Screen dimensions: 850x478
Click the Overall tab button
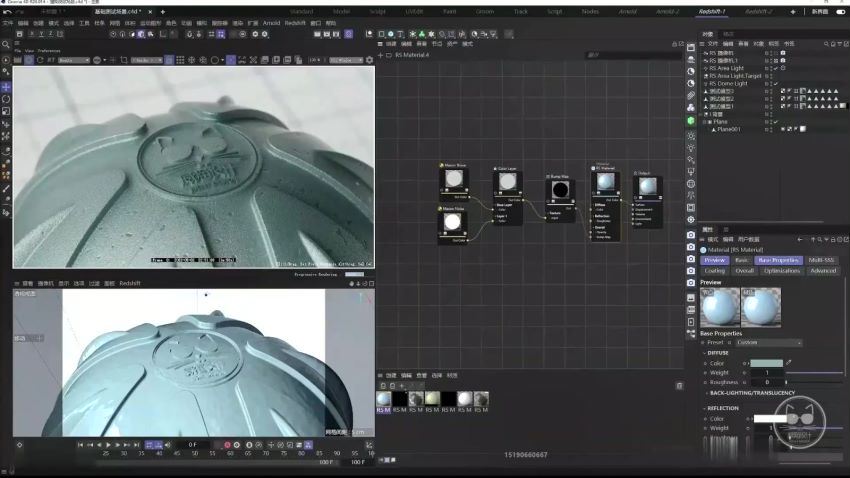pyautogui.click(x=744, y=270)
